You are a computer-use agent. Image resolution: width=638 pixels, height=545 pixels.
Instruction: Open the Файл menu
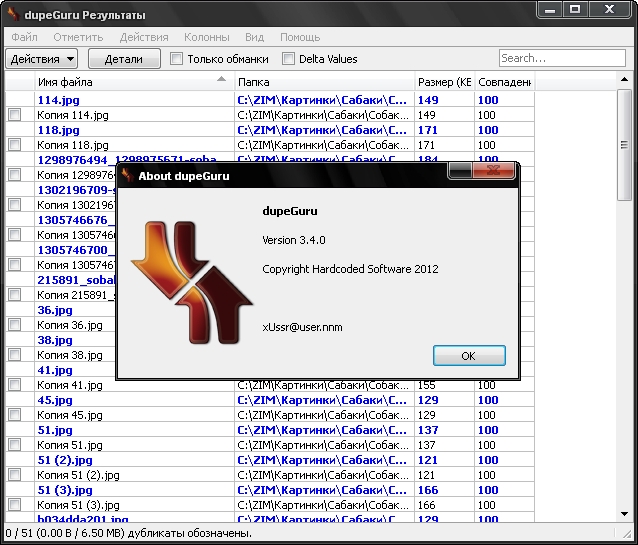[24, 37]
